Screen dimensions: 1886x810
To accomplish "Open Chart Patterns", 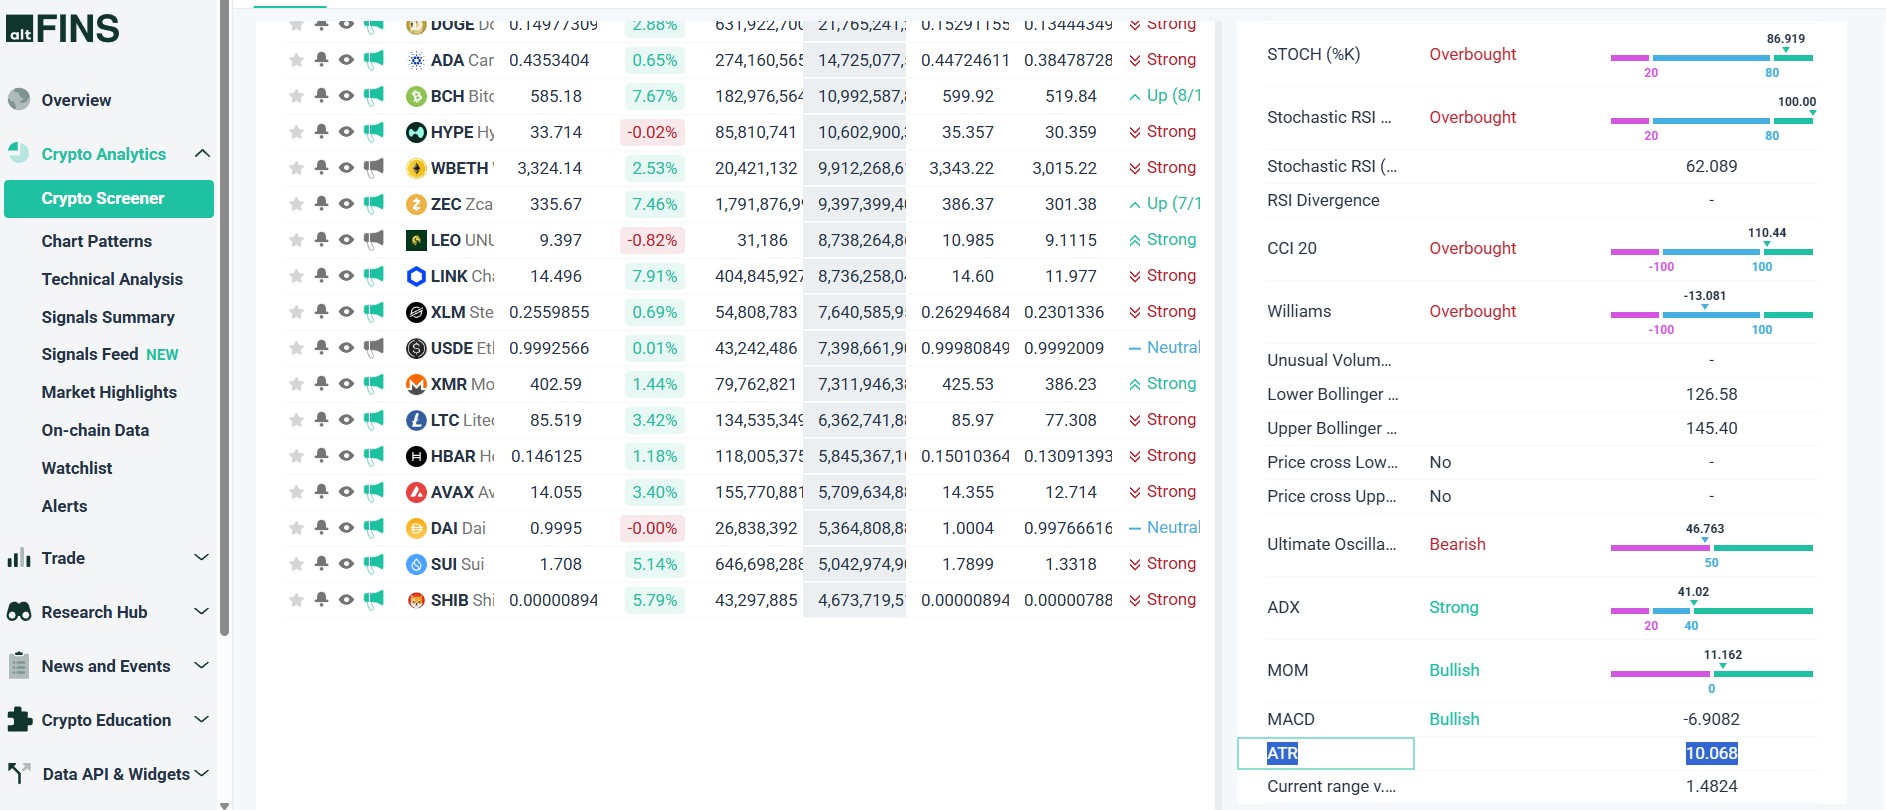I will click(97, 241).
